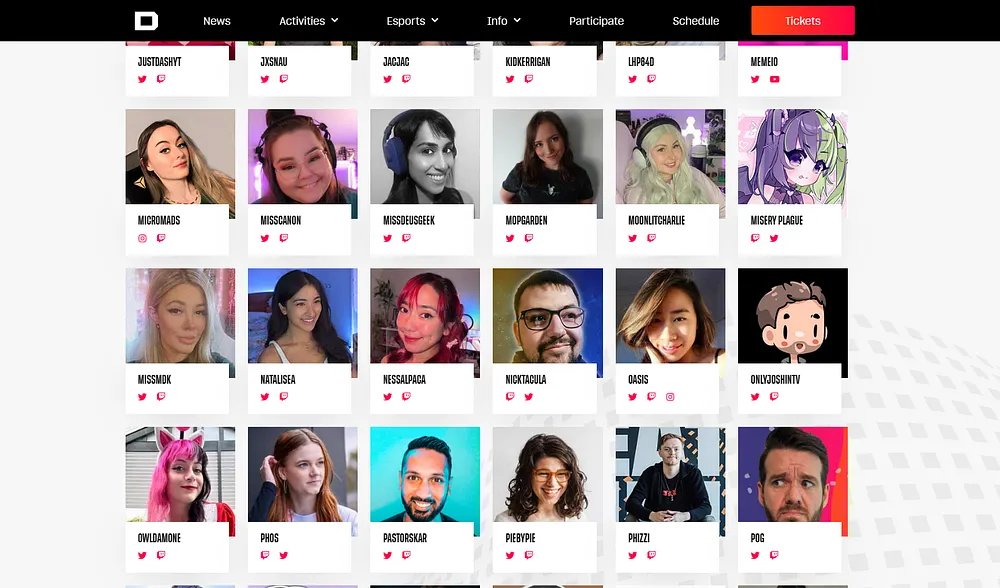Open NESSALPACA's Twitter icon
Image resolution: width=1000 pixels, height=588 pixels.
[387, 397]
